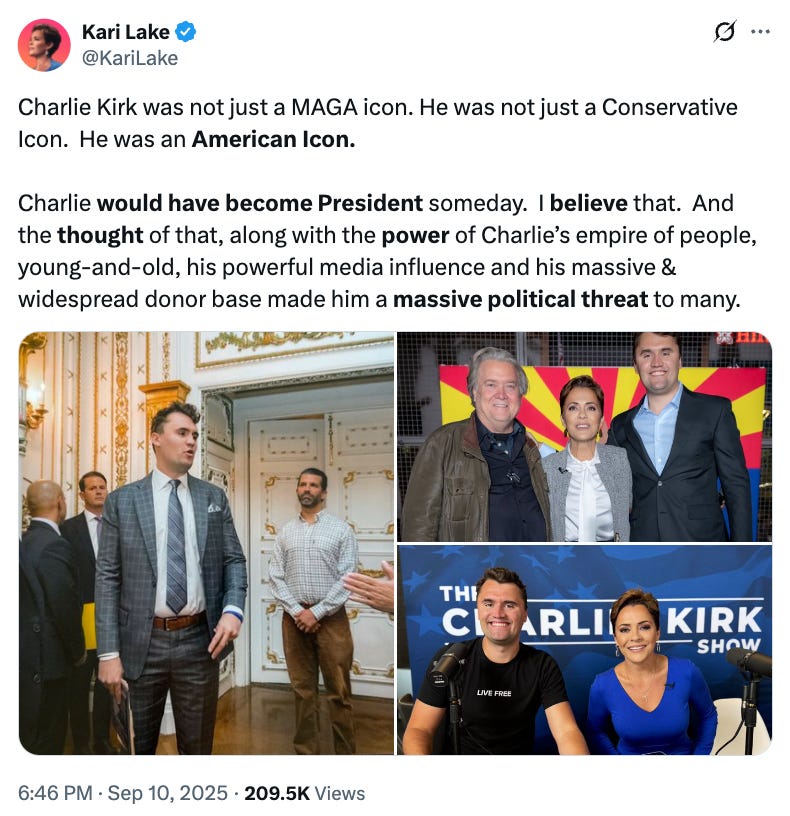The width and height of the screenshot is (790, 816).
Task: Open the Charlie Kirk Show studio photo
Action: [x=584, y=650]
